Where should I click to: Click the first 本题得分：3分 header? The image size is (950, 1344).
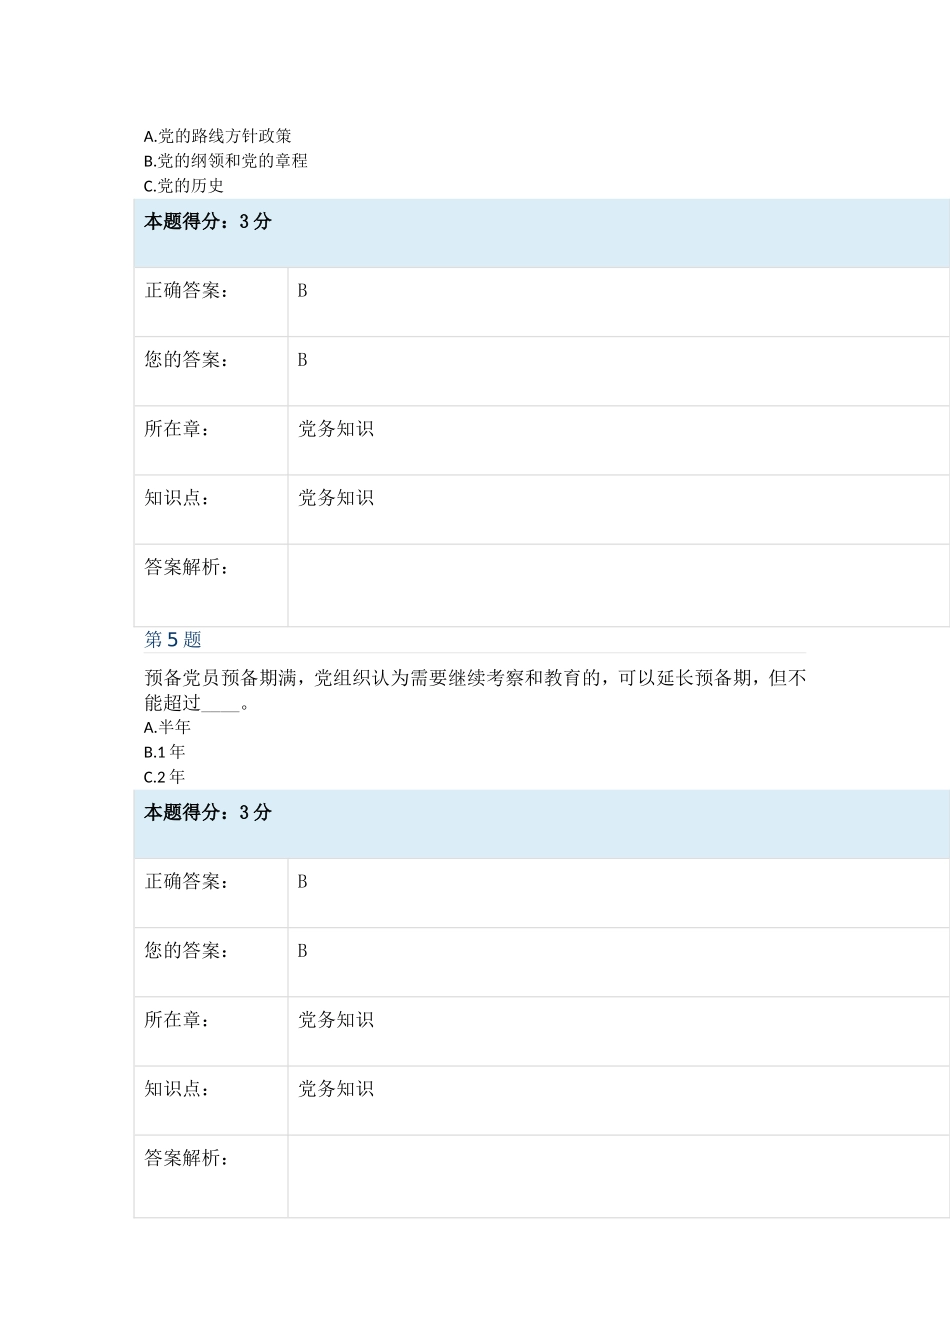coord(207,222)
